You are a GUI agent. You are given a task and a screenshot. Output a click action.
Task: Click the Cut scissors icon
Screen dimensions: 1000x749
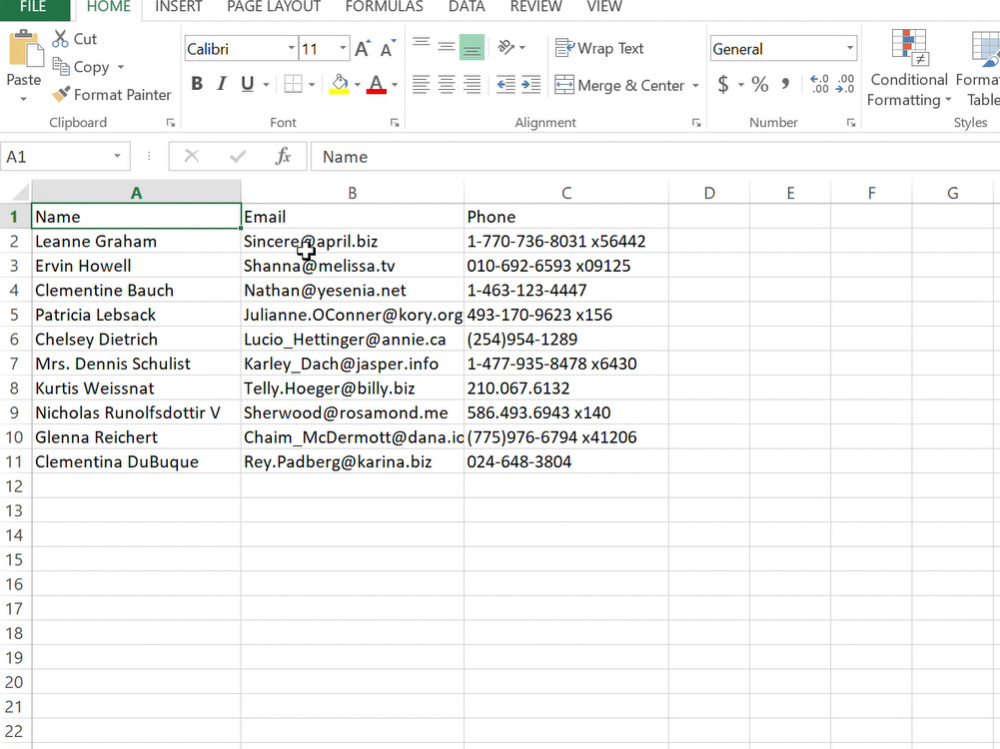coord(60,39)
